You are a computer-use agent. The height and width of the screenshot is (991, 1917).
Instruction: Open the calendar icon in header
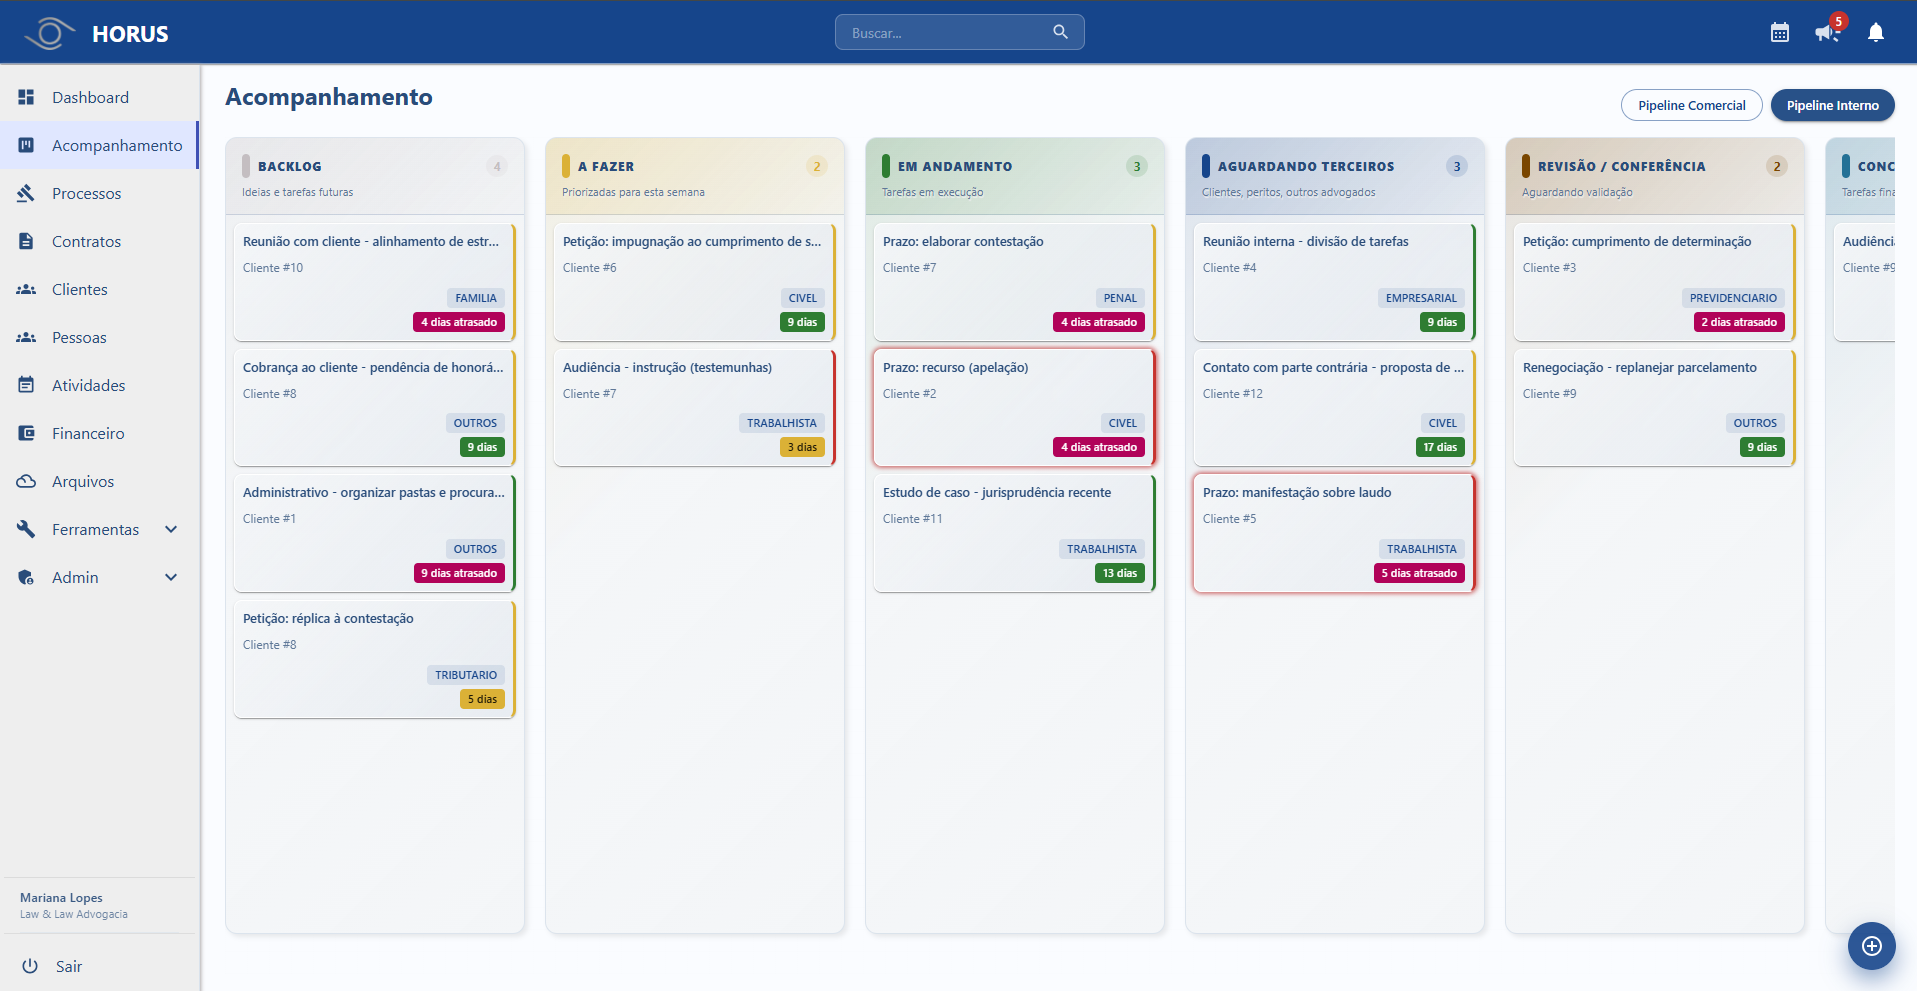1779,33
